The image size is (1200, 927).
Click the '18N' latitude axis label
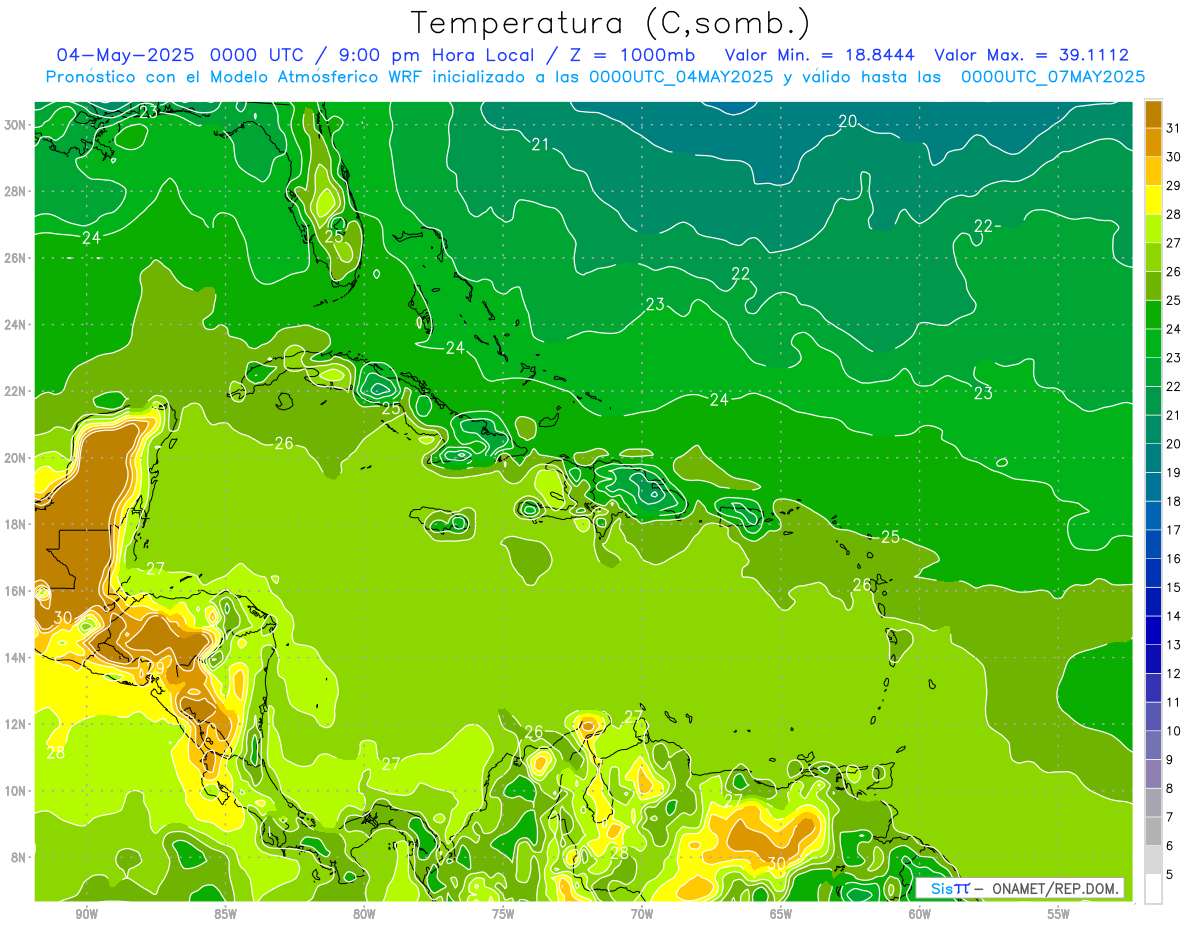[16, 524]
